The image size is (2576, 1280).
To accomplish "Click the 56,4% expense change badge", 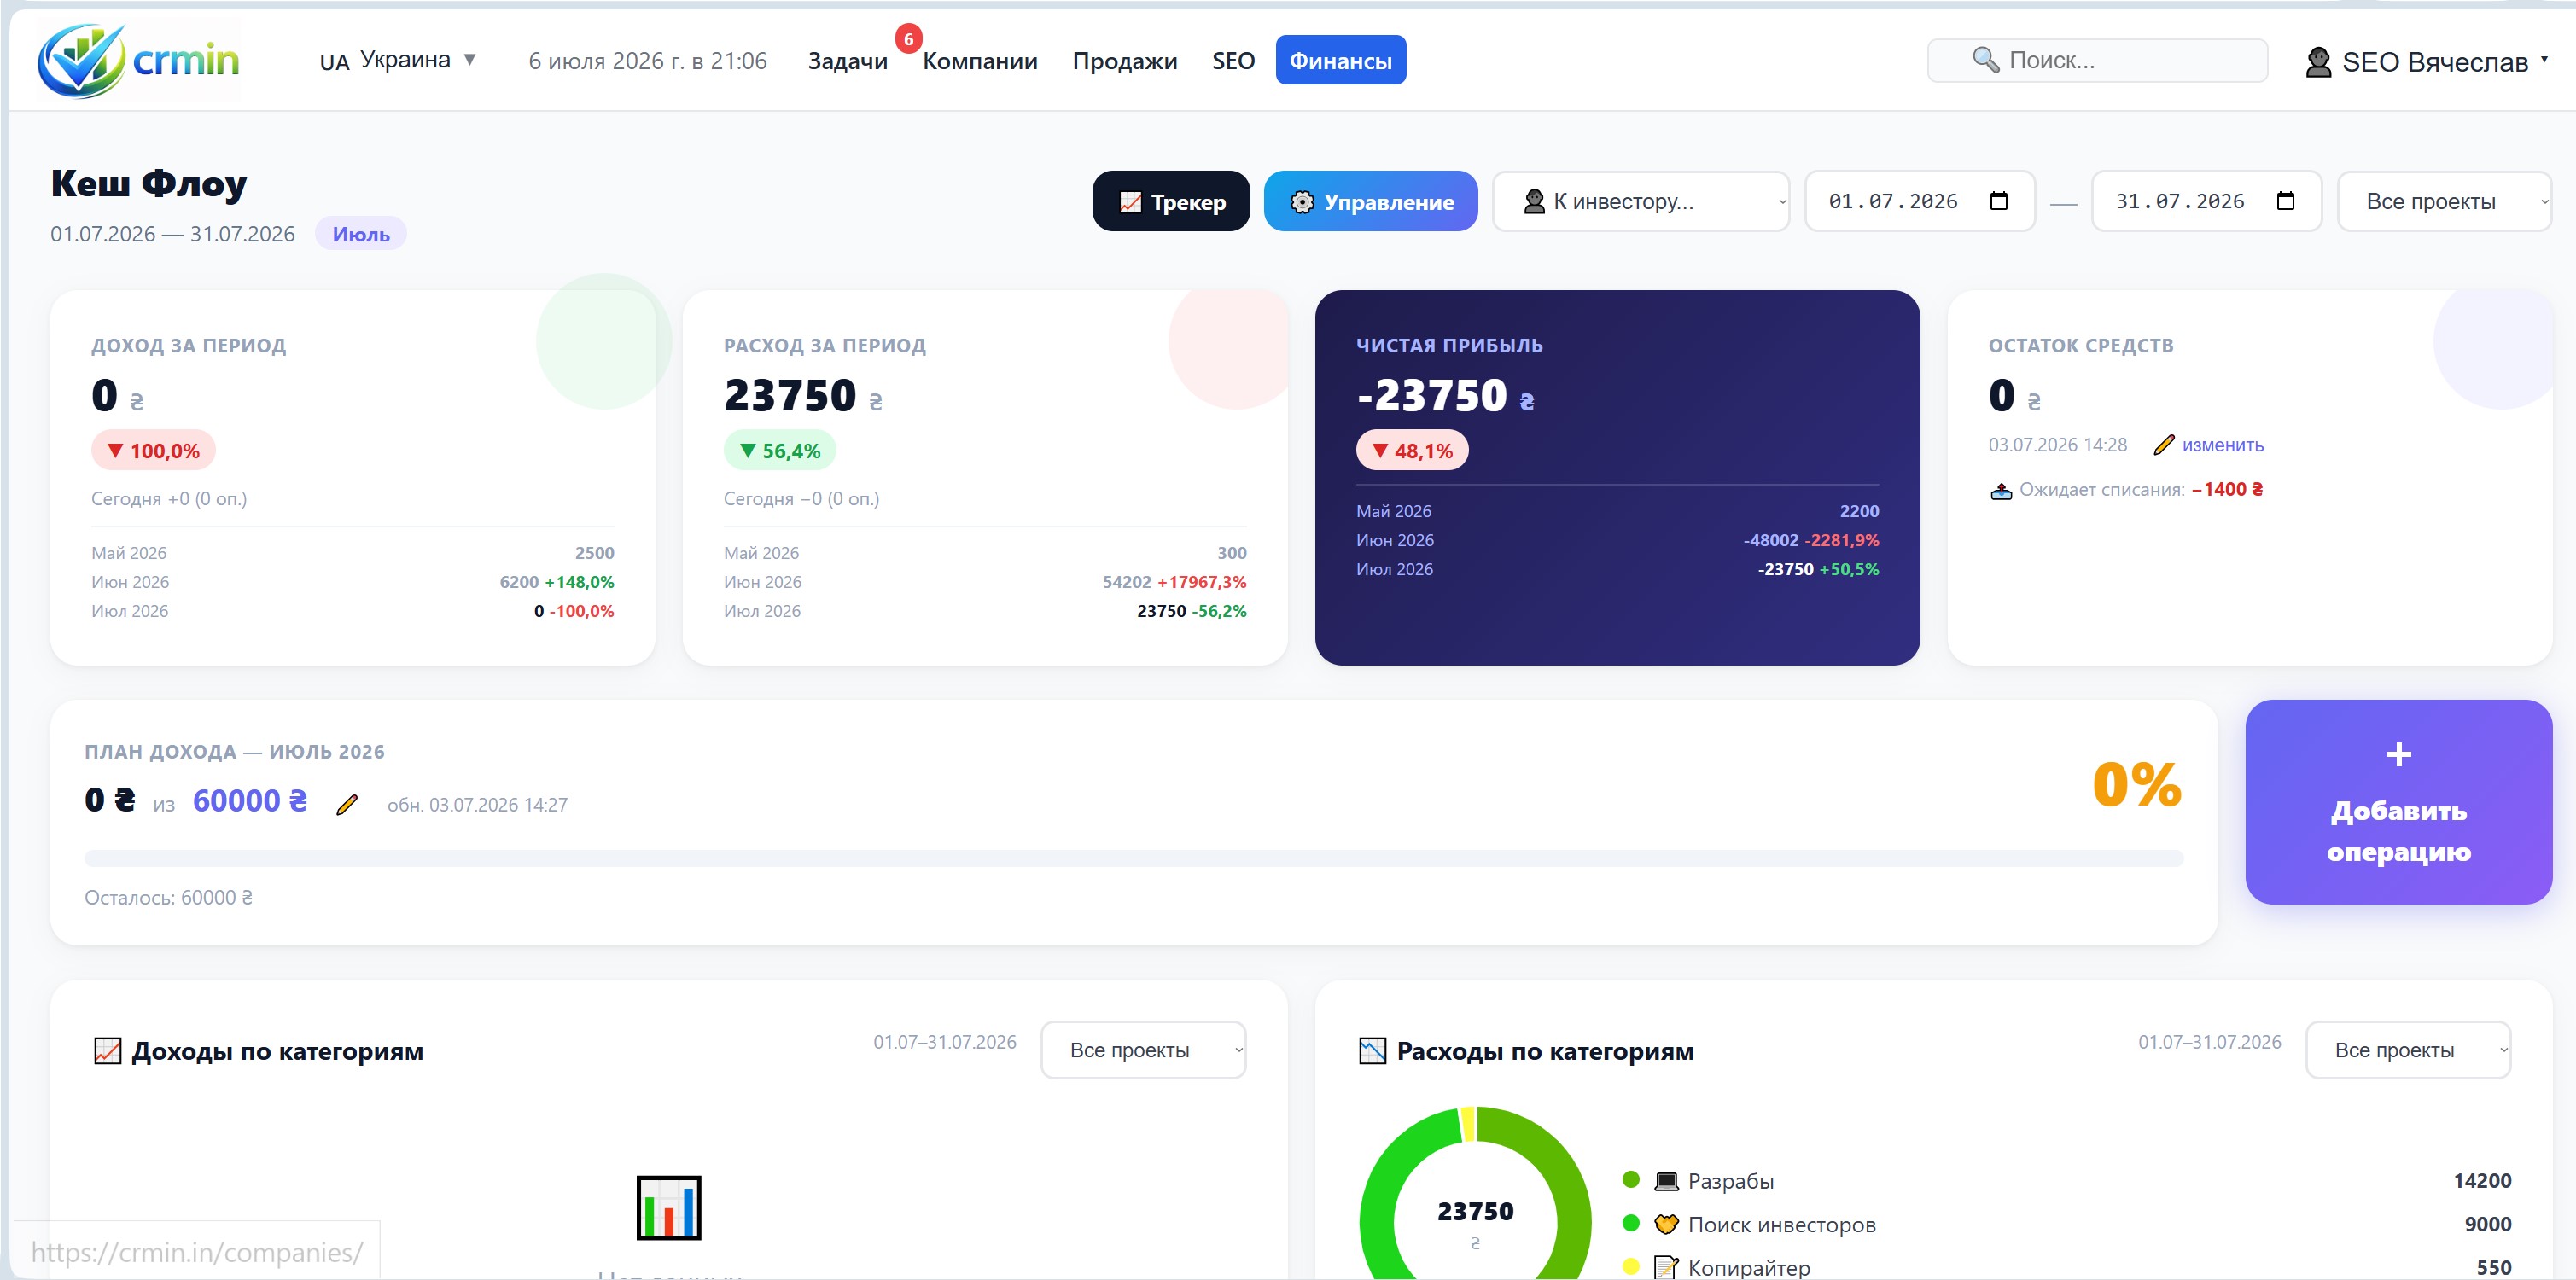I will (779, 450).
